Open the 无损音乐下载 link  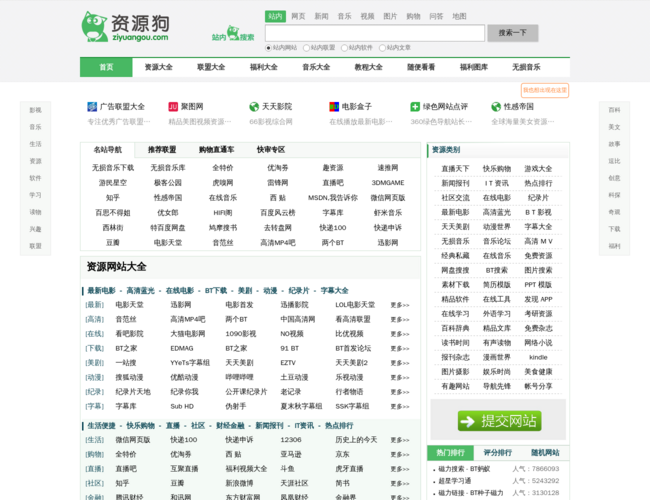113,168
